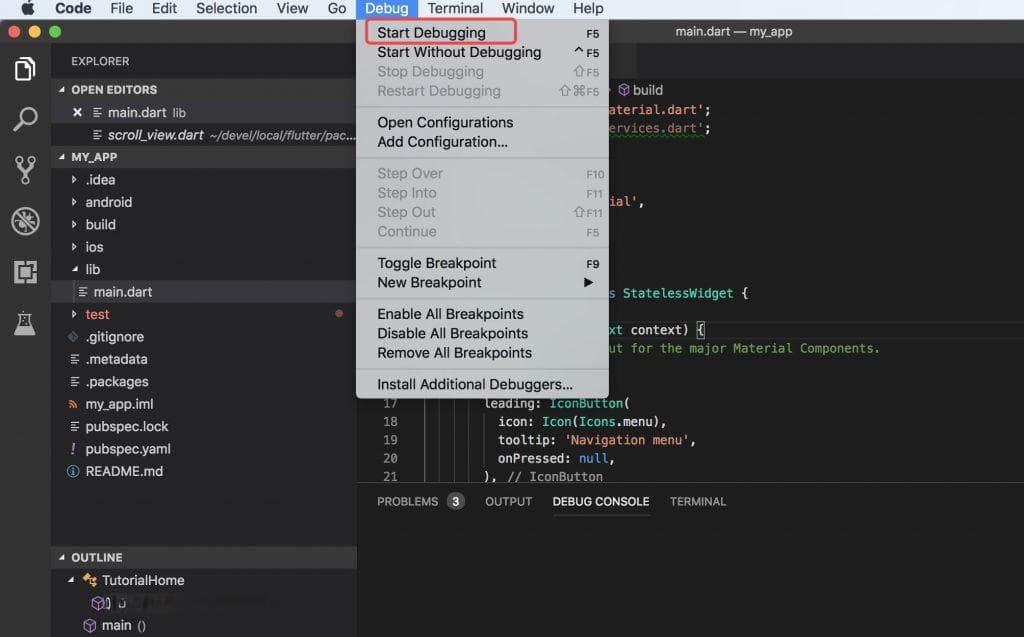Switch to the Debug Console tab
Image resolution: width=1024 pixels, height=637 pixels.
(x=601, y=502)
